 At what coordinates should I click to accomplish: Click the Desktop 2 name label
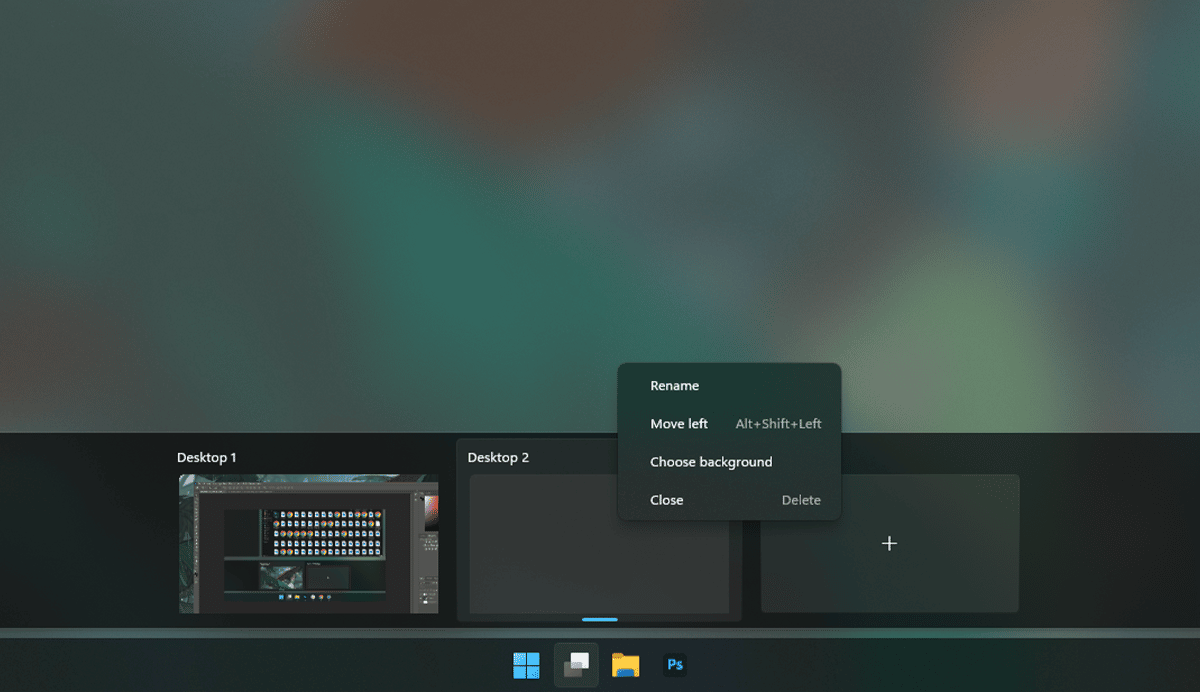(x=498, y=458)
